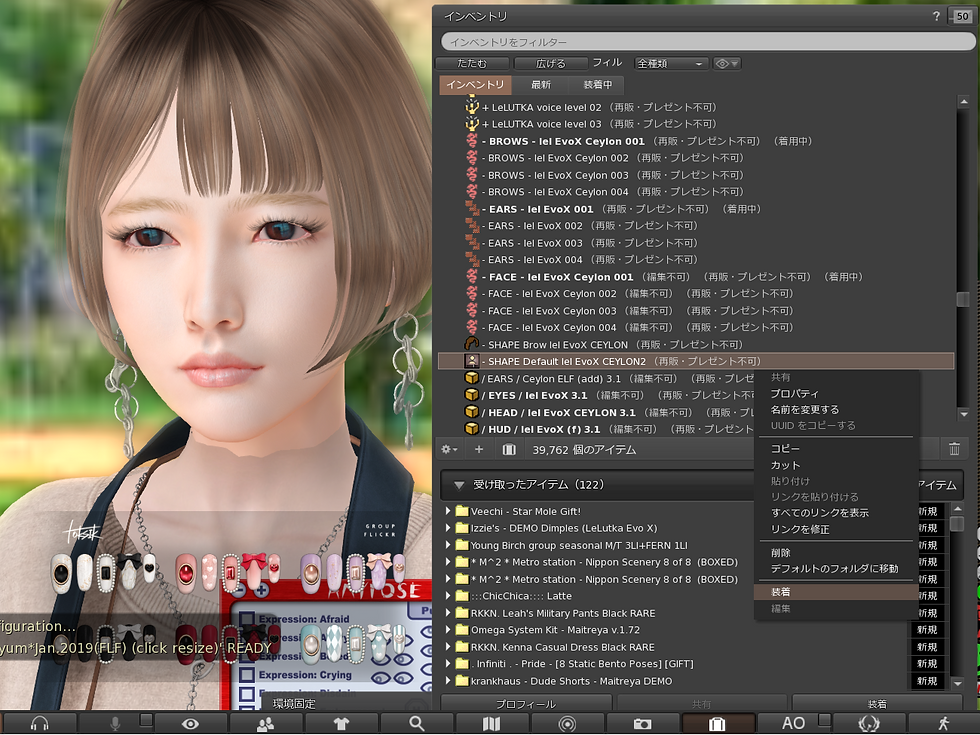Click the snapshot camera icon
The width and height of the screenshot is (980, 735).
pyautogui.click(x=642, y=724)
